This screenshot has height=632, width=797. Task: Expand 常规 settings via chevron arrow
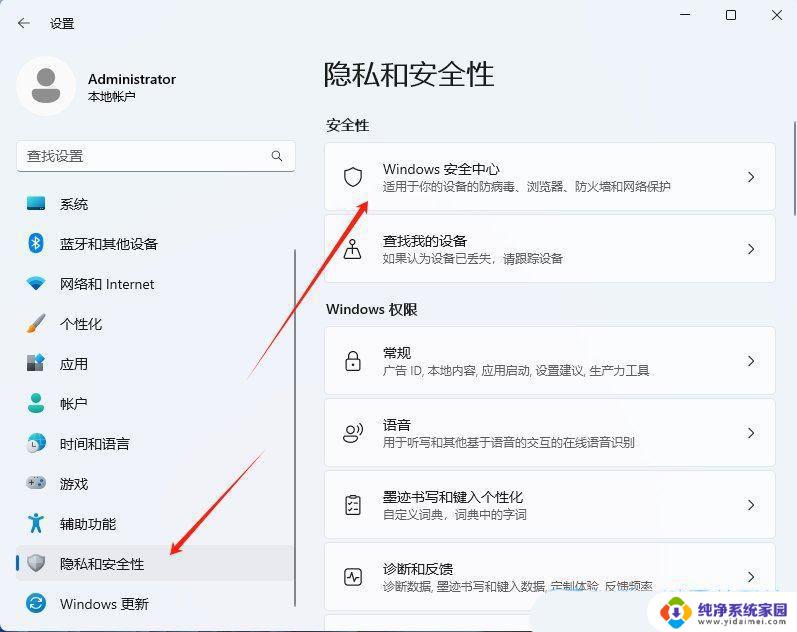751,361
